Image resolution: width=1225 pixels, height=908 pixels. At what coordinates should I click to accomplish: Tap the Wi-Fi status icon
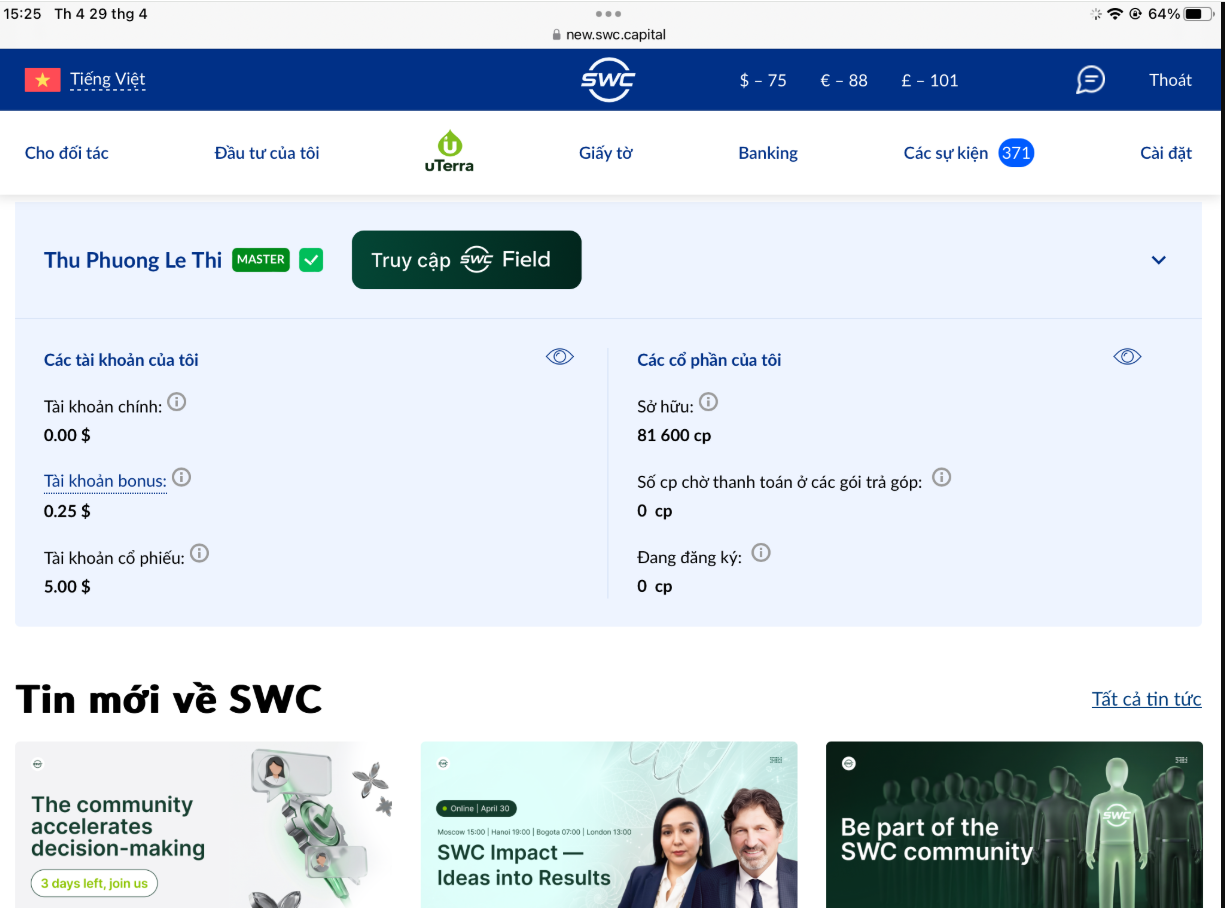coord(1115,14)
